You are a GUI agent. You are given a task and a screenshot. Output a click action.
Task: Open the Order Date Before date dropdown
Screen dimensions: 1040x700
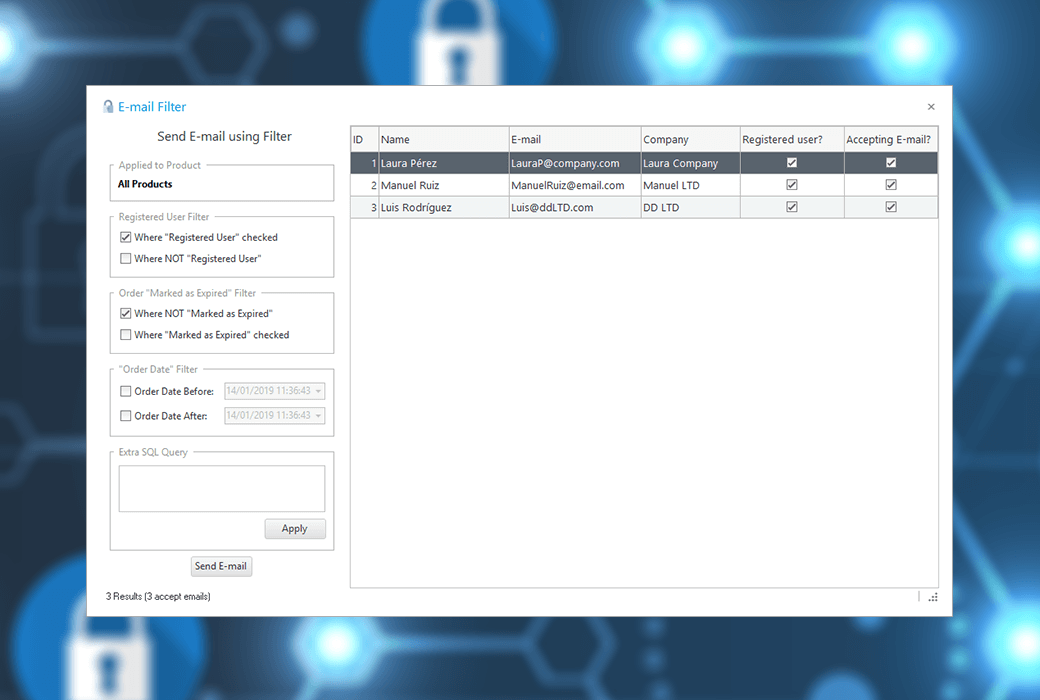318,391
